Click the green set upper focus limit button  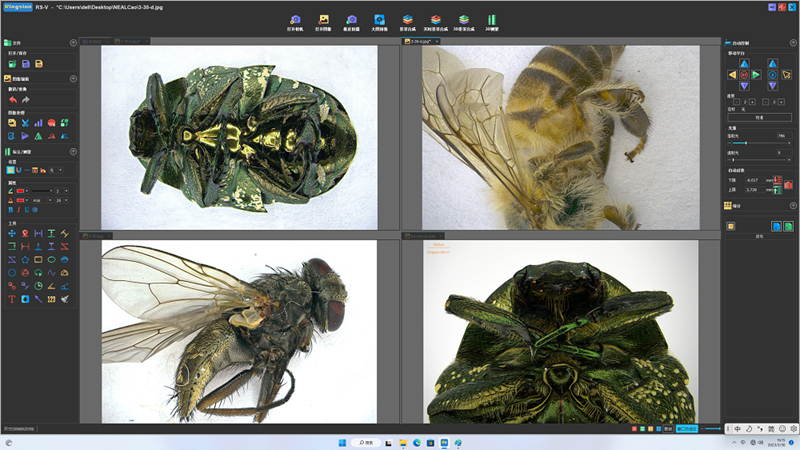777,190
